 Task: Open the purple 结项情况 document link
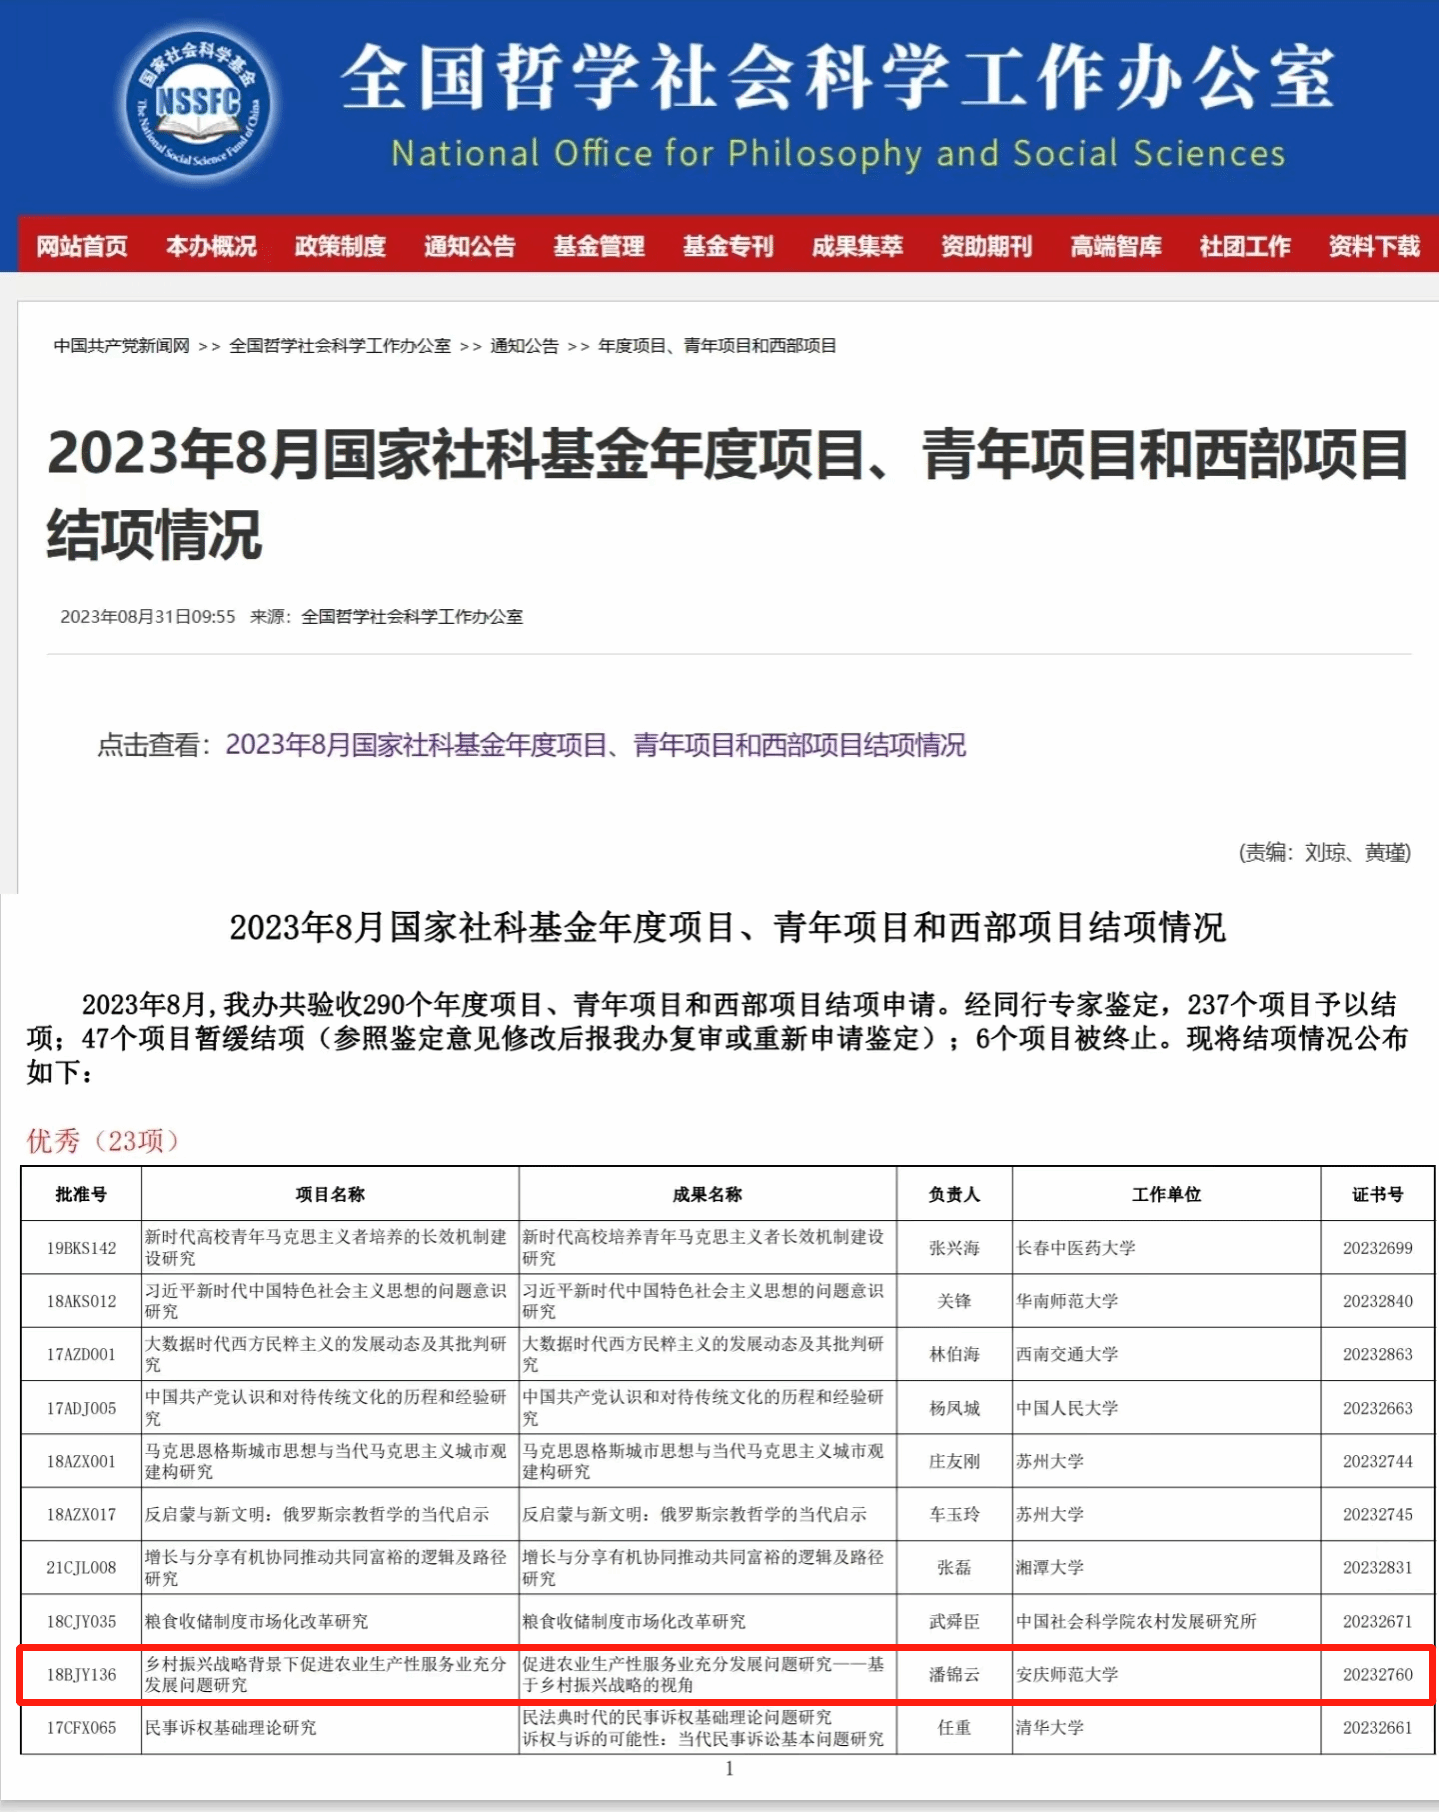click(595, 745)
